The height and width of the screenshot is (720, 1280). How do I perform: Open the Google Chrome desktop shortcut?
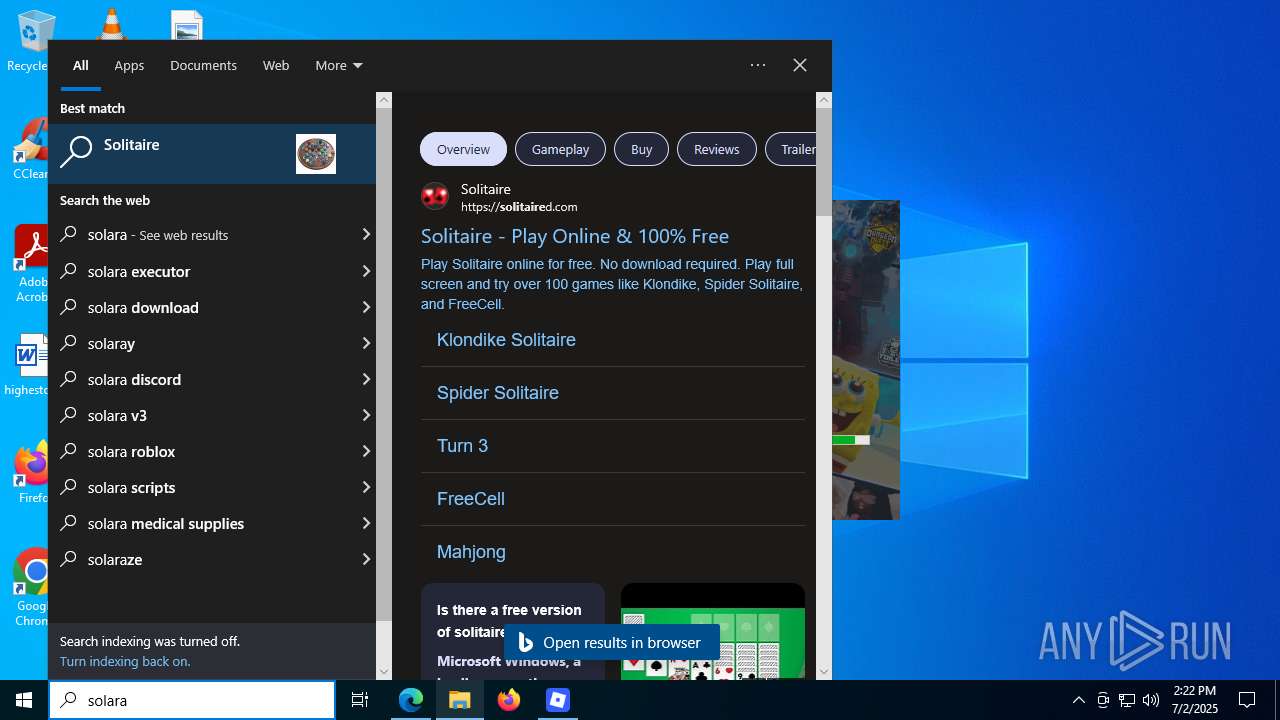click(30, 588)
